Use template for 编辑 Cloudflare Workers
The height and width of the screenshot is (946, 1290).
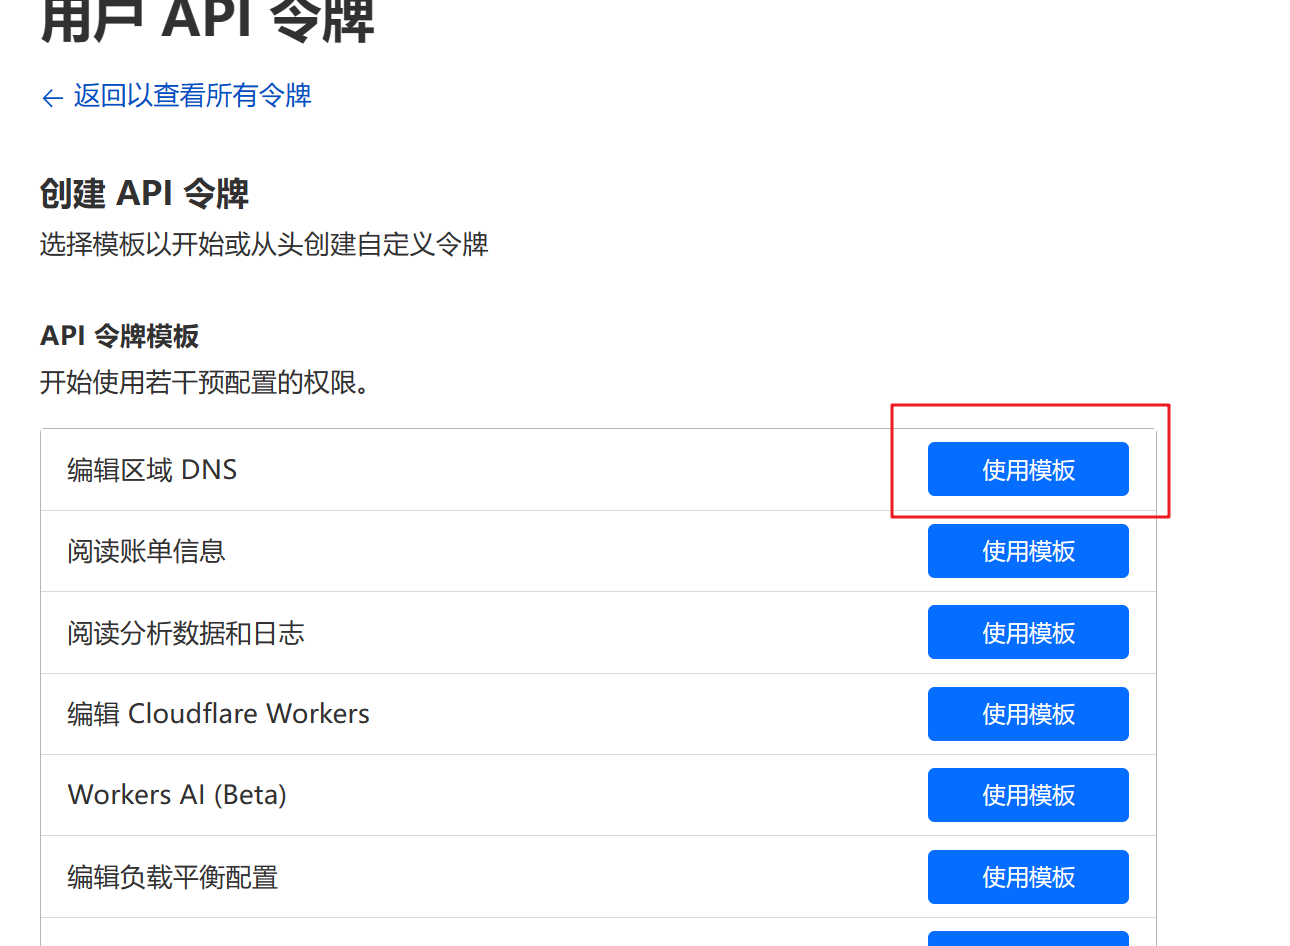(x=1027, y=714)
